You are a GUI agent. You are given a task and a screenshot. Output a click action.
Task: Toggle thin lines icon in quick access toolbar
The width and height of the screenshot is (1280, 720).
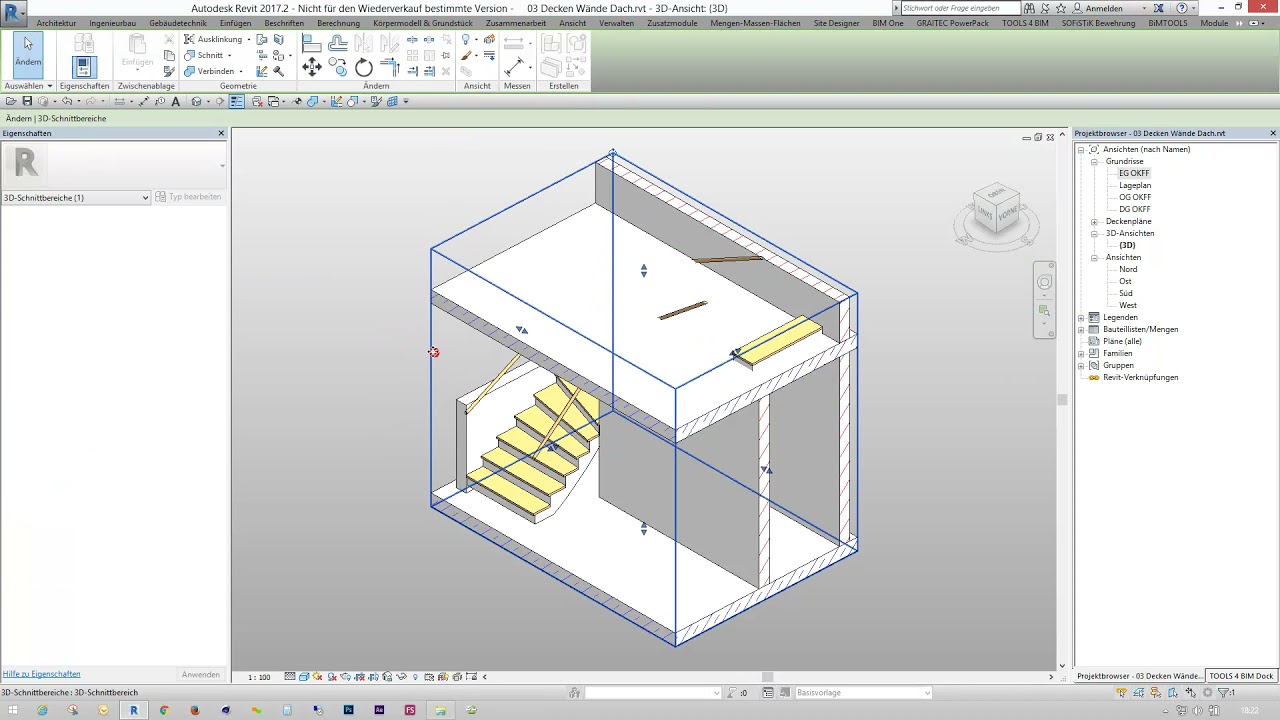tap(237, 101)
